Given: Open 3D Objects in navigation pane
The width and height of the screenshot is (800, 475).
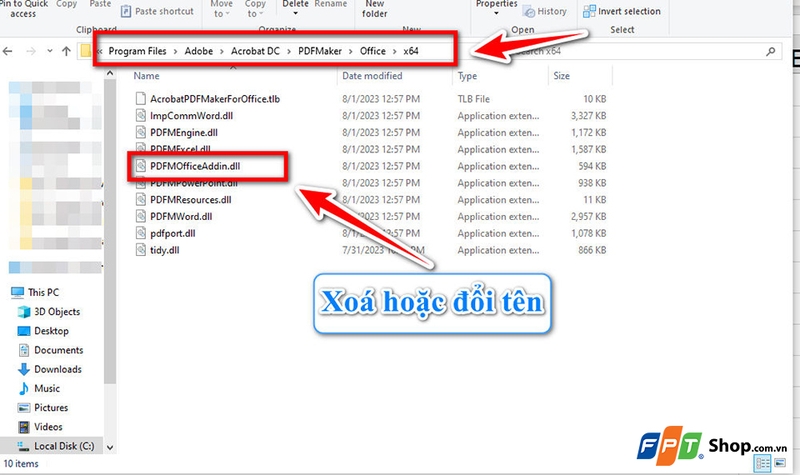Looking at the screenshot, I should (48, 312).
